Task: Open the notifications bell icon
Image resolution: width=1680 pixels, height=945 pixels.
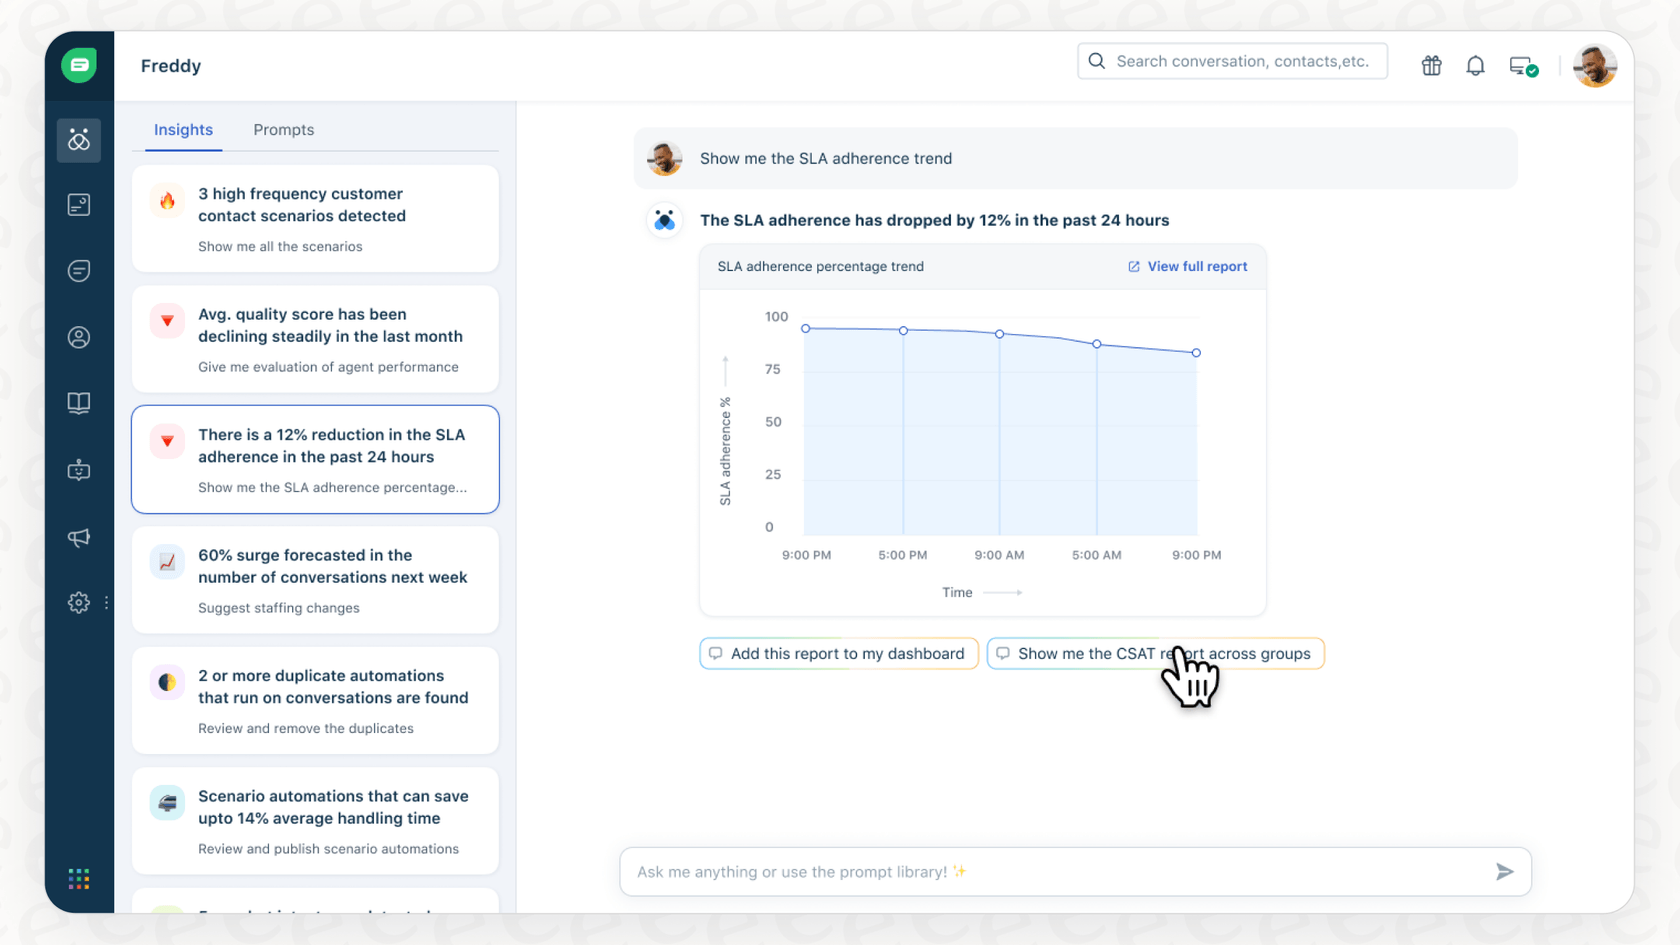Action: pos(1475,65)
